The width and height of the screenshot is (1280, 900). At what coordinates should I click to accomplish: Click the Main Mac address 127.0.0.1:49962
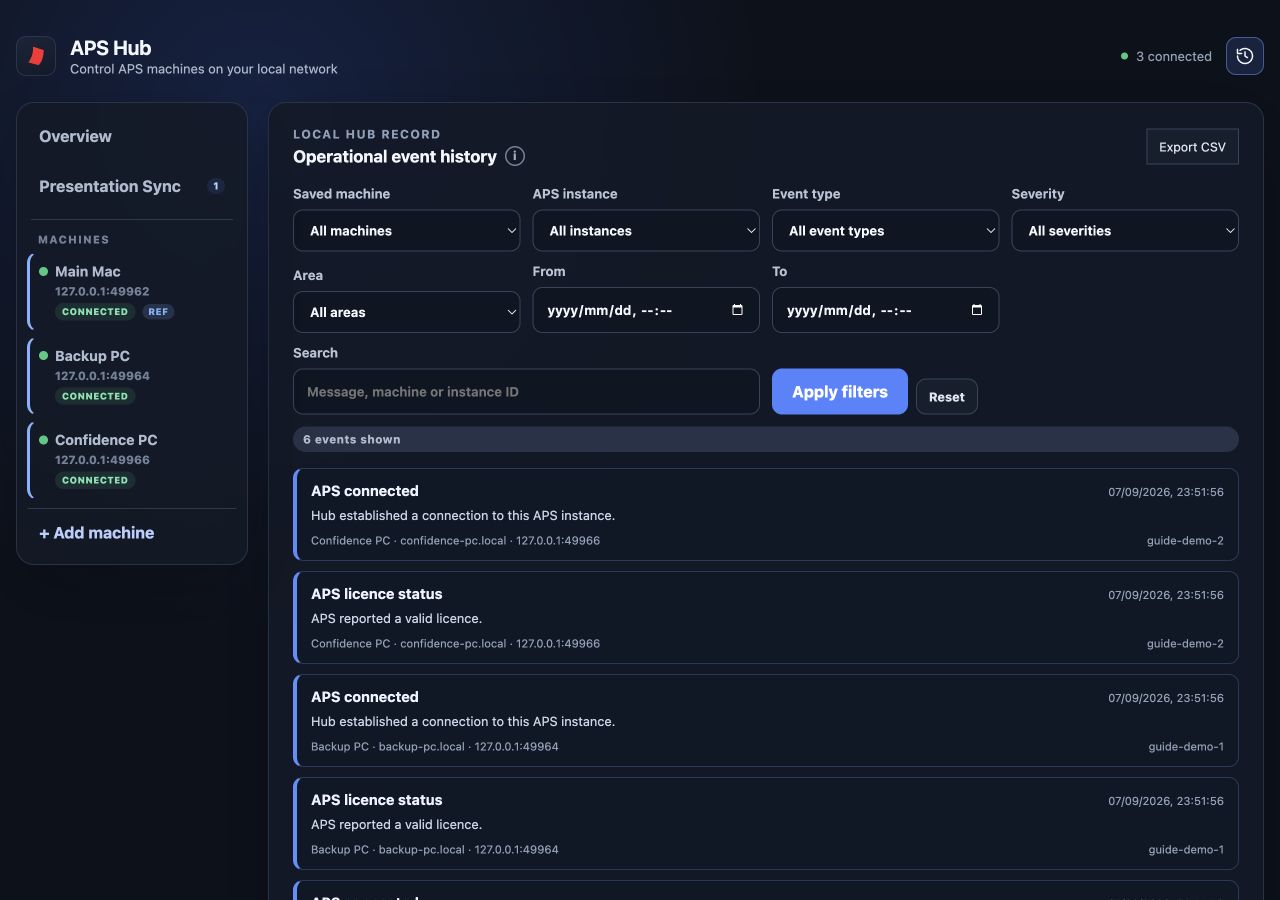[x=102, y=292]
